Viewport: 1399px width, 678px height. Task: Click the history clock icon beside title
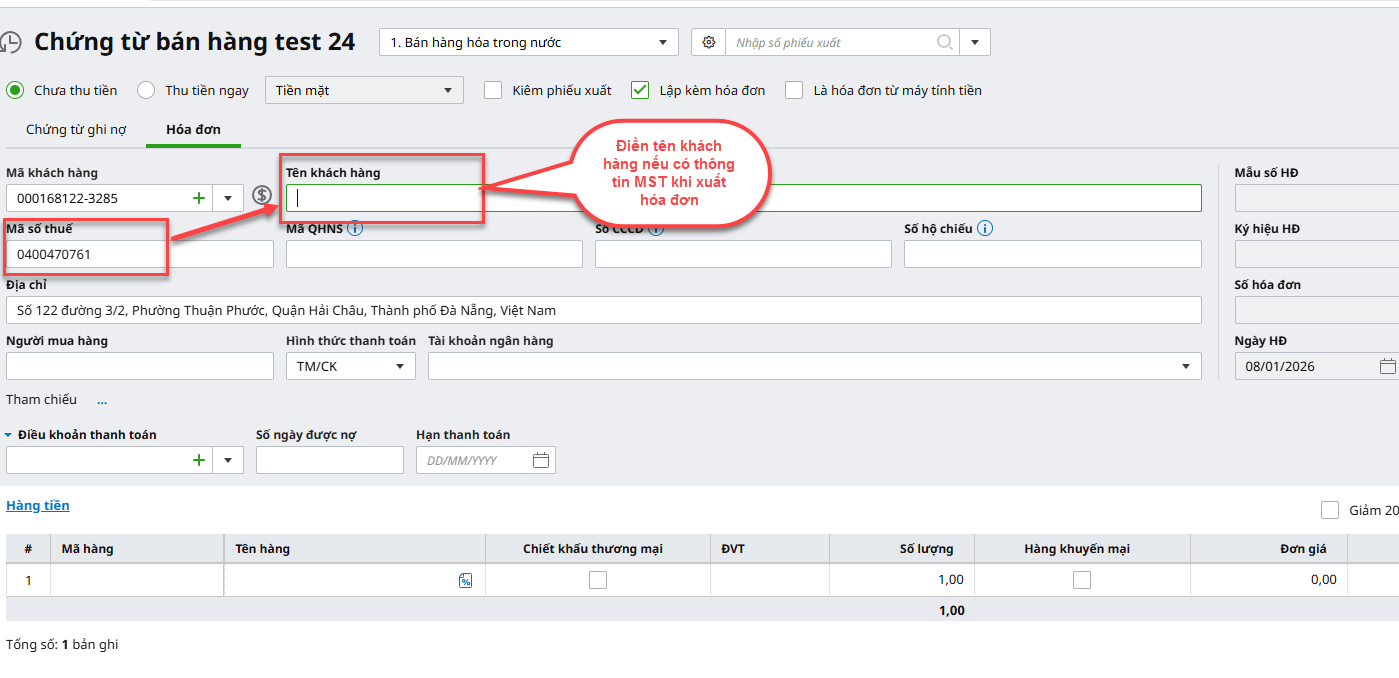coord(10,42)
